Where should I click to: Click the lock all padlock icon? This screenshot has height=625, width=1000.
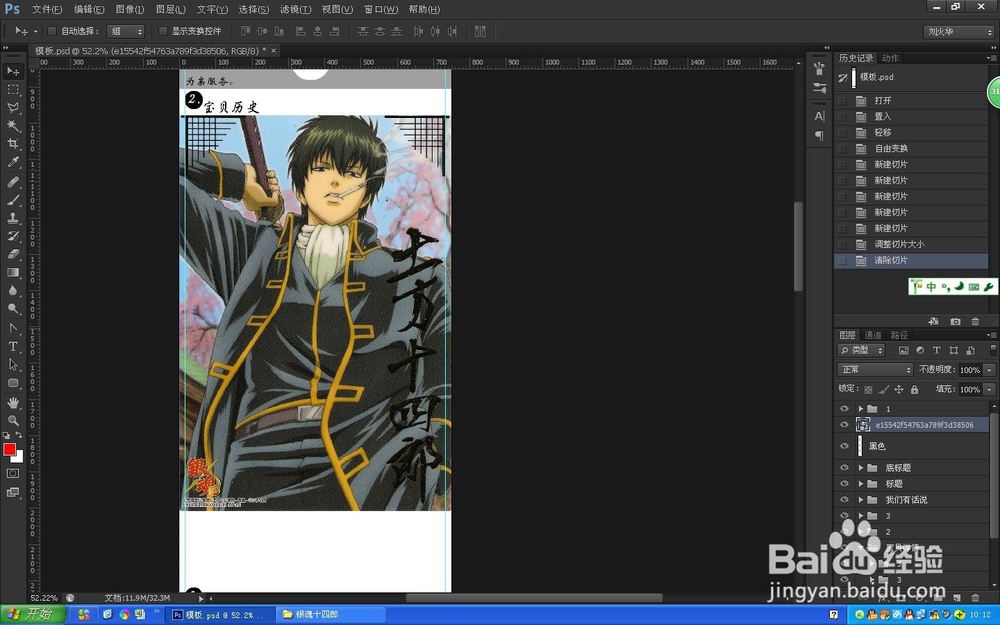pyautogui.click(x=915, y=389)
